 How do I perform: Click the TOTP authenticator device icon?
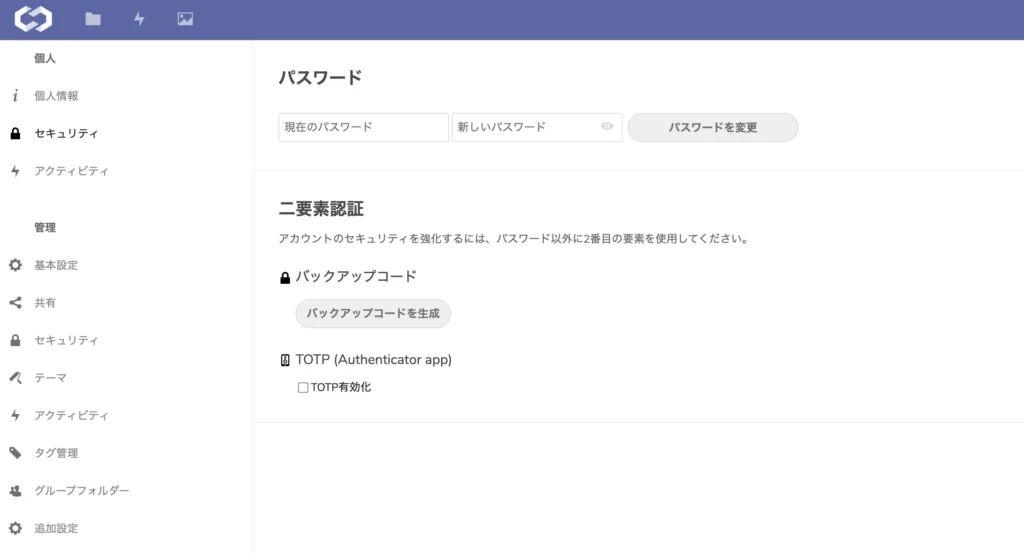285,360
